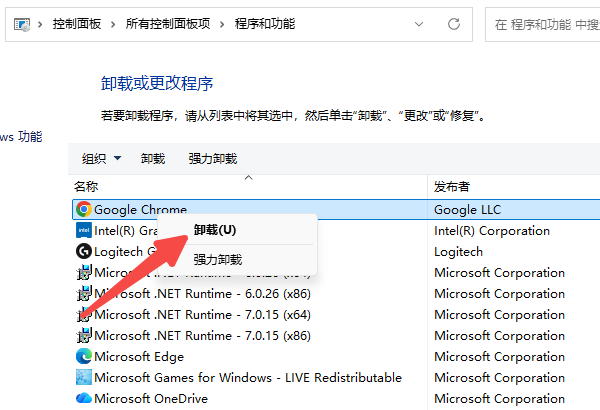Refresh the programs list

click(x=454, y=24)
